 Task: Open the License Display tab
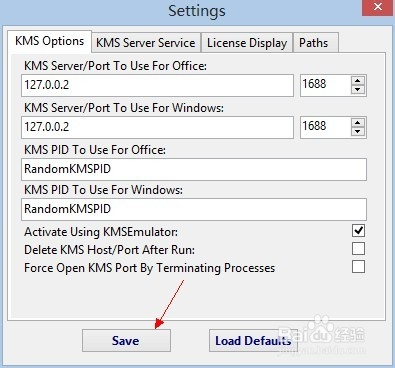(247, 43)
